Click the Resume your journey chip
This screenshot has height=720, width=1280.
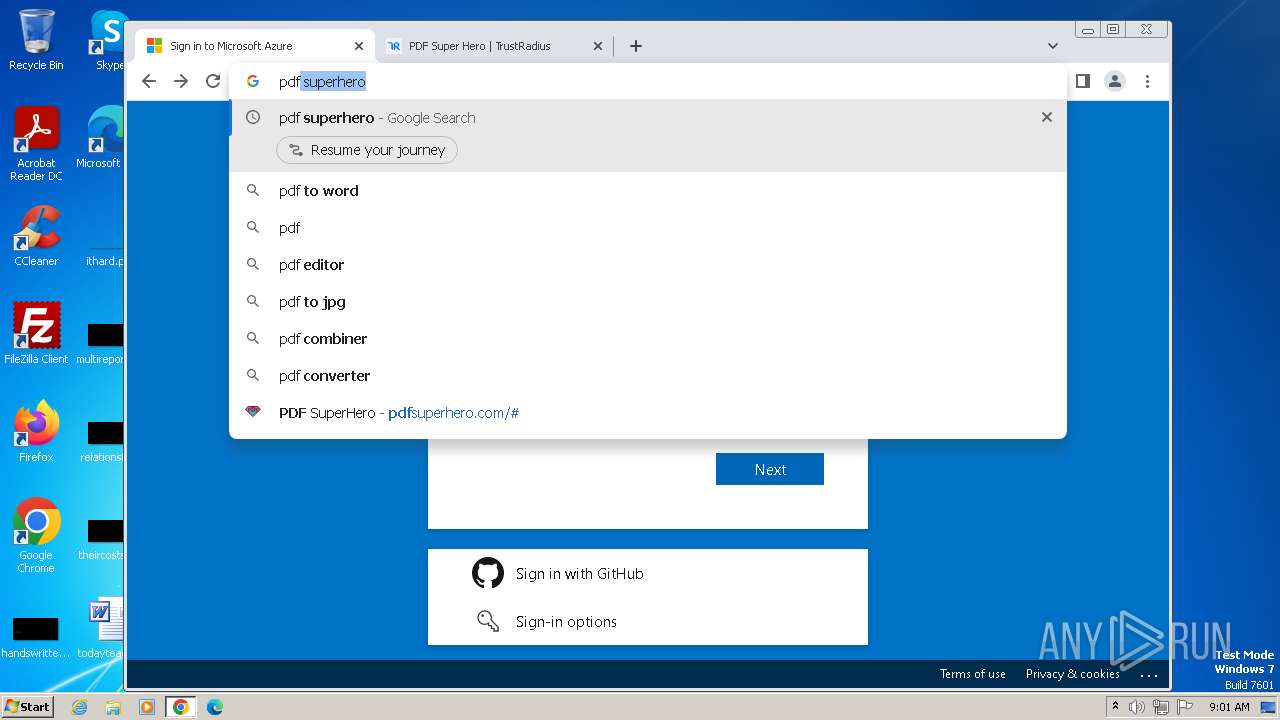(367, 150)
